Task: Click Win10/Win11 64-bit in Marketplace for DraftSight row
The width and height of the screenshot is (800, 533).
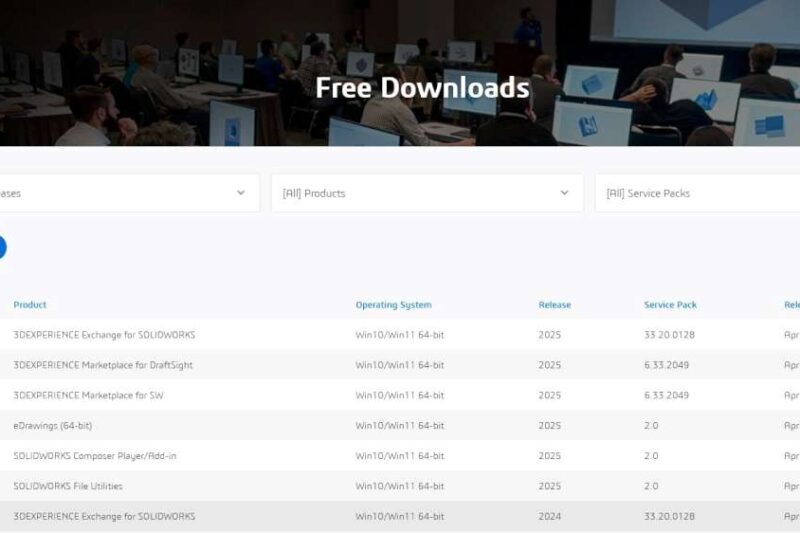Action: coord(399,365)
